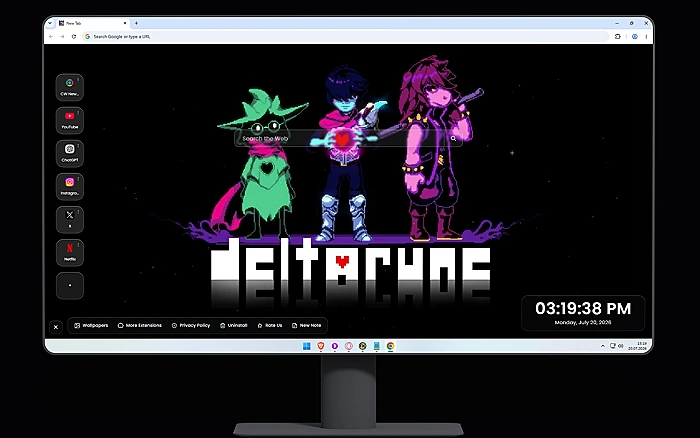Open the YouTube shortcut tile
700x438 pixels.
(x=70, y=120)
